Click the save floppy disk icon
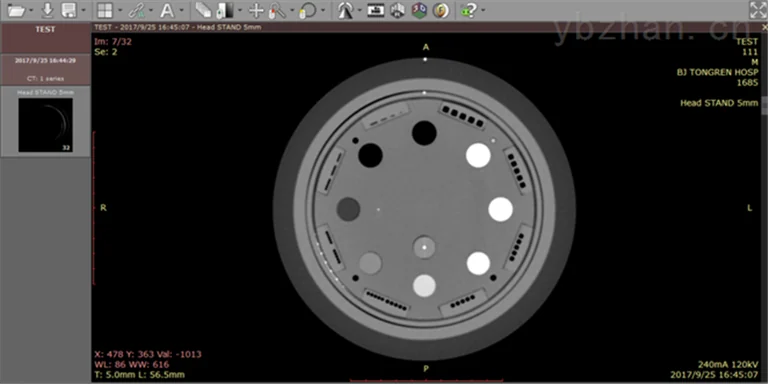 tap(69, 10)
